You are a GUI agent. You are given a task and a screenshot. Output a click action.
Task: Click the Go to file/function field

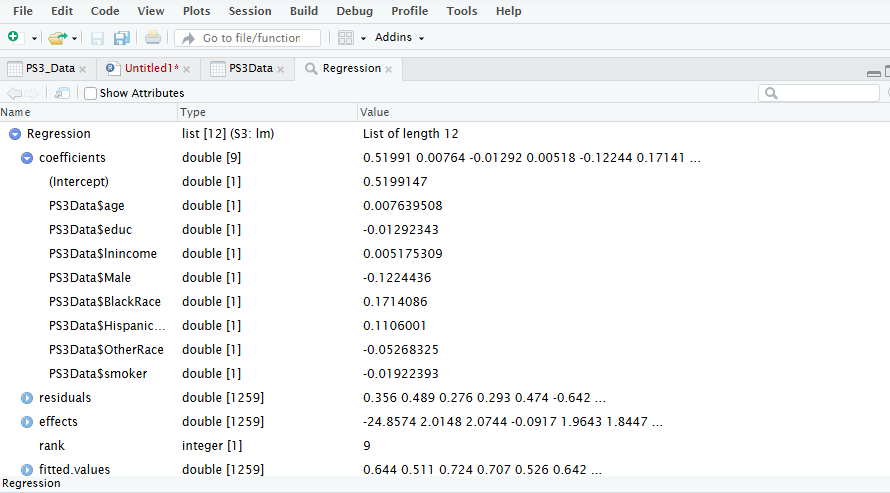(x=247, y=38)
